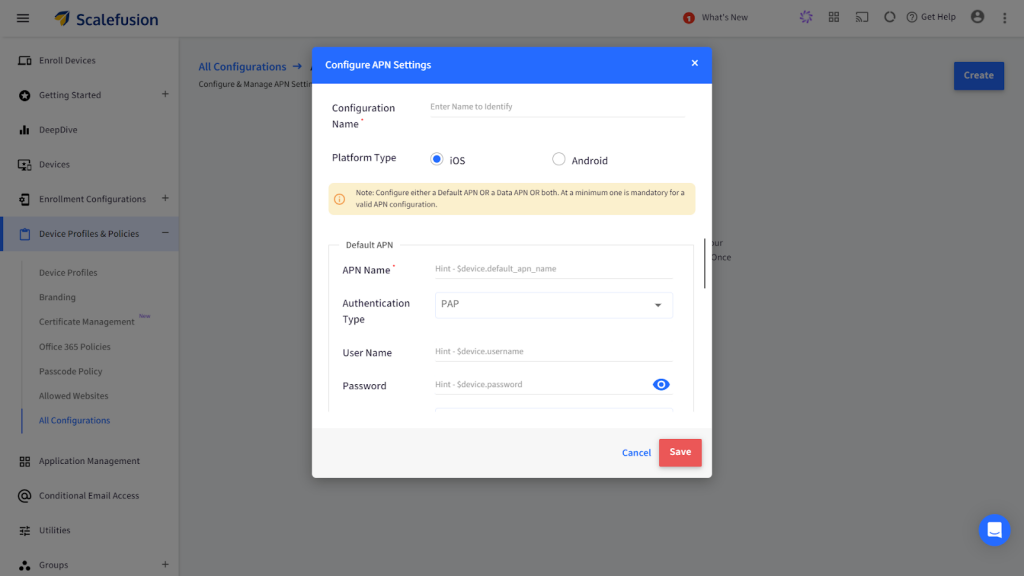Close the Configure APN Settings dialog

coord(694,63)
